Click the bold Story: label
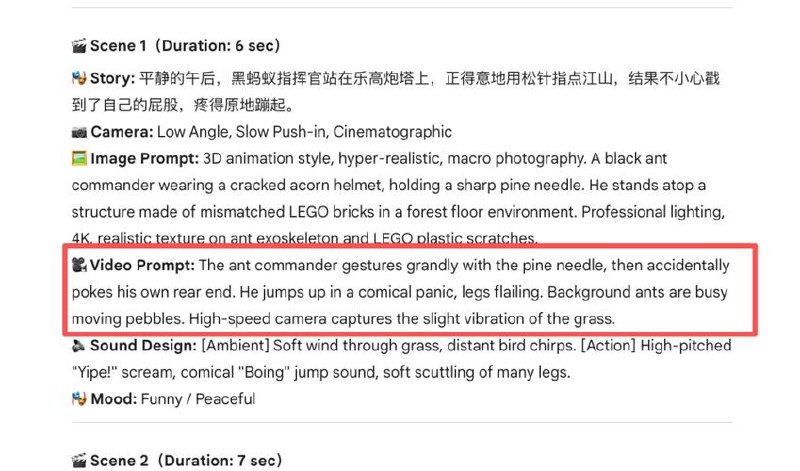Screen dimensions: 800x471 [x=112, y=79]
